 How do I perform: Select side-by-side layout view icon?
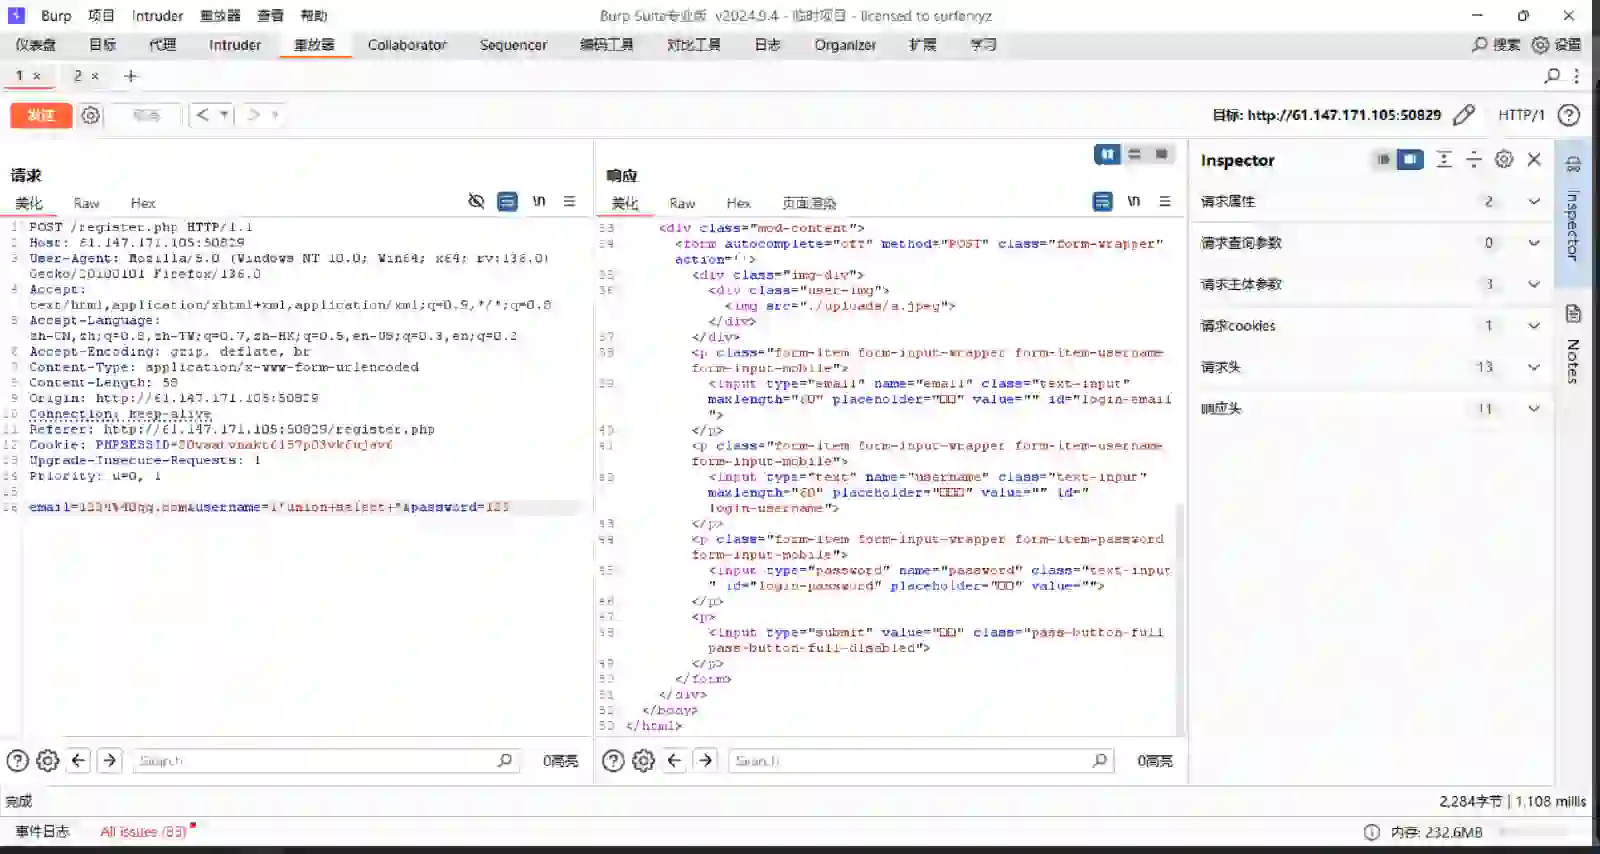coord(1107,154)
